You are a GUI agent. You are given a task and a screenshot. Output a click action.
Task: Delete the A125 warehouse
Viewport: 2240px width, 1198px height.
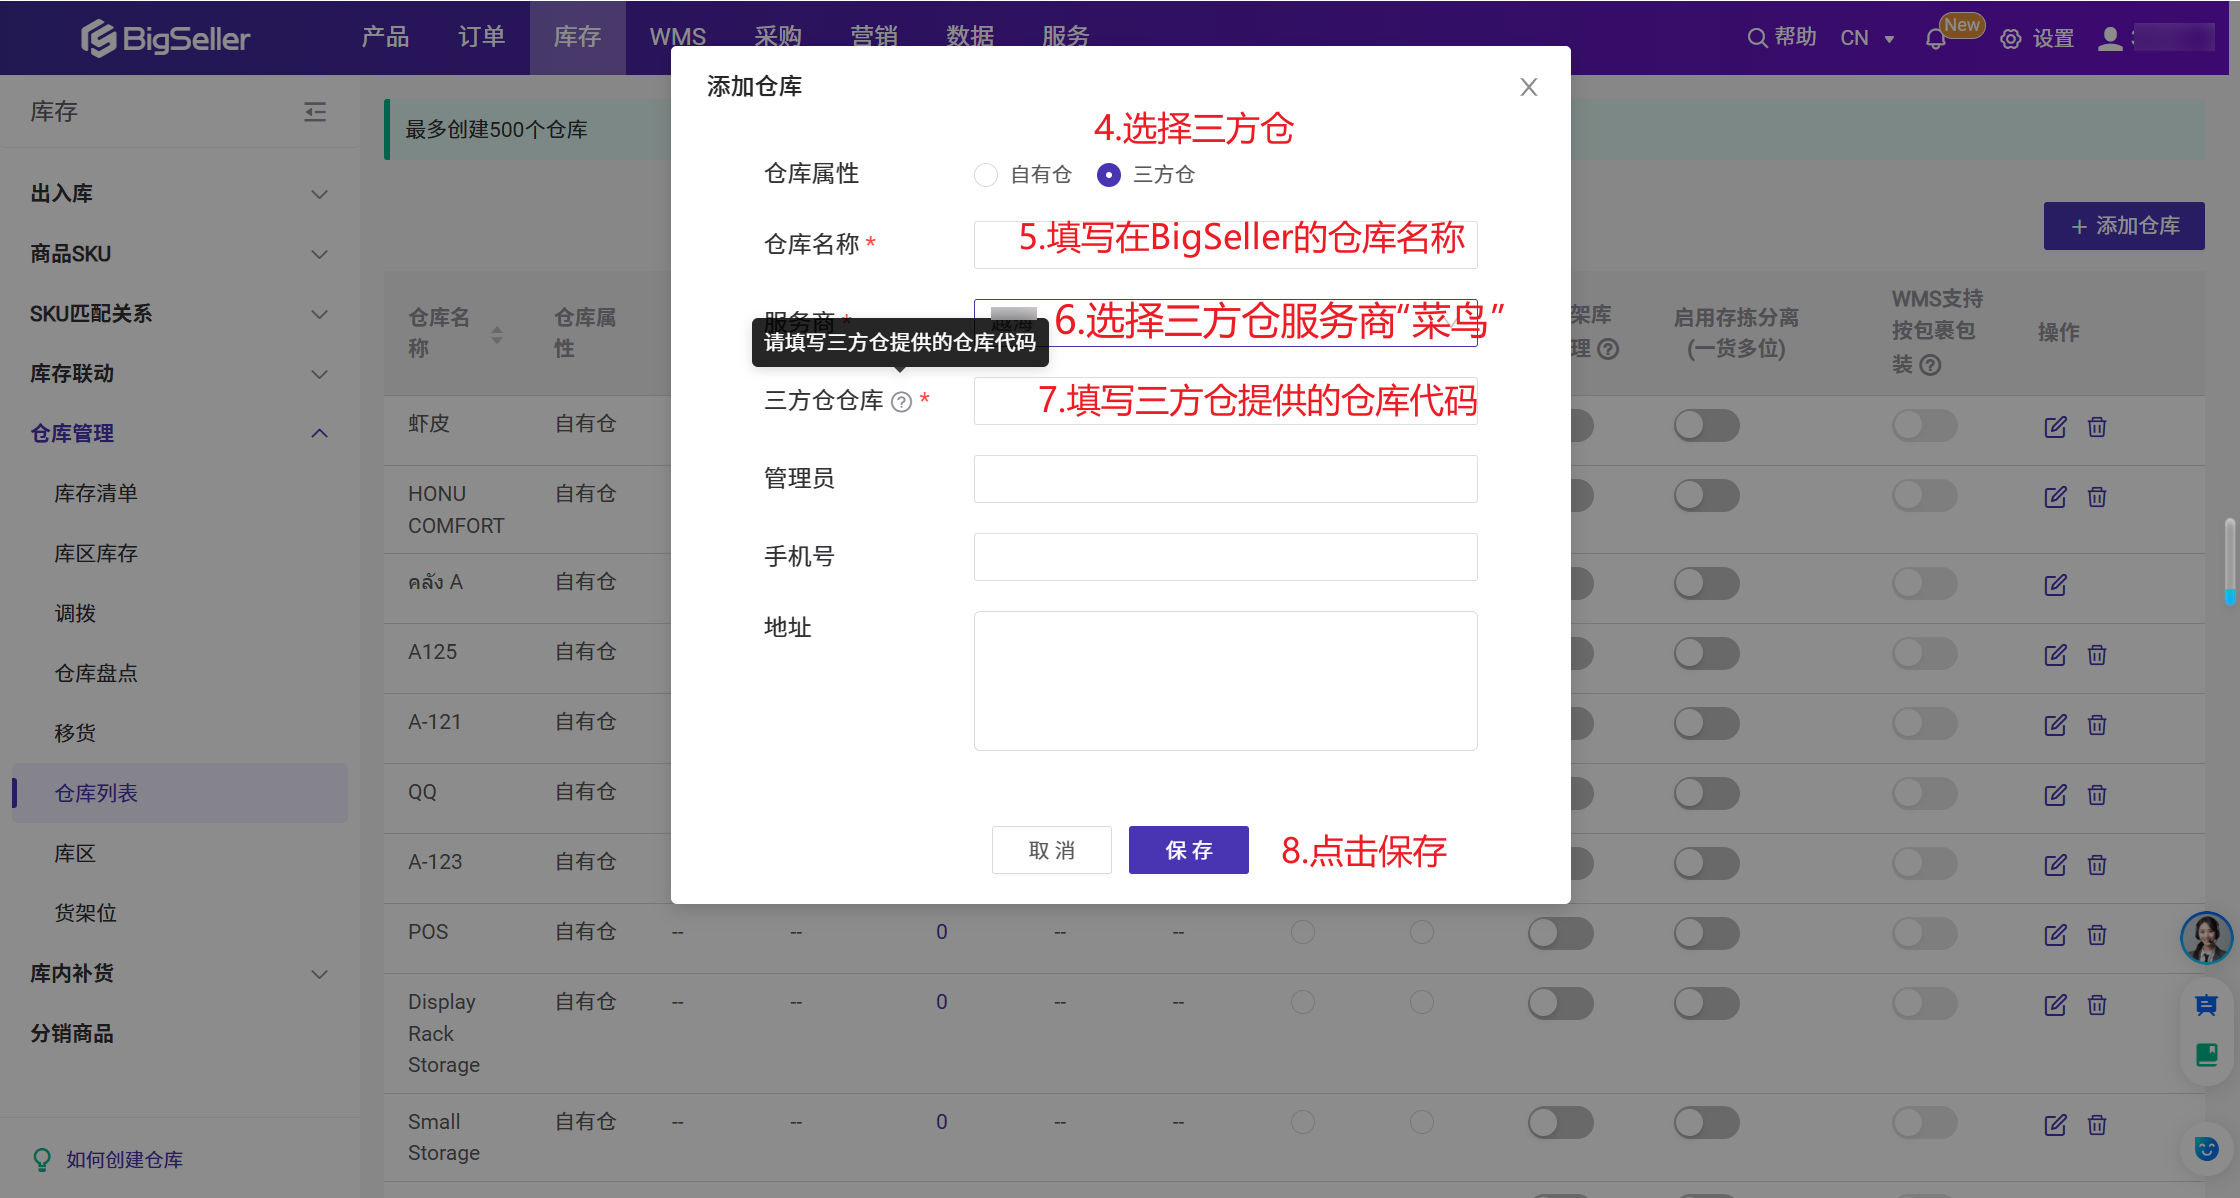[2097, 655]
